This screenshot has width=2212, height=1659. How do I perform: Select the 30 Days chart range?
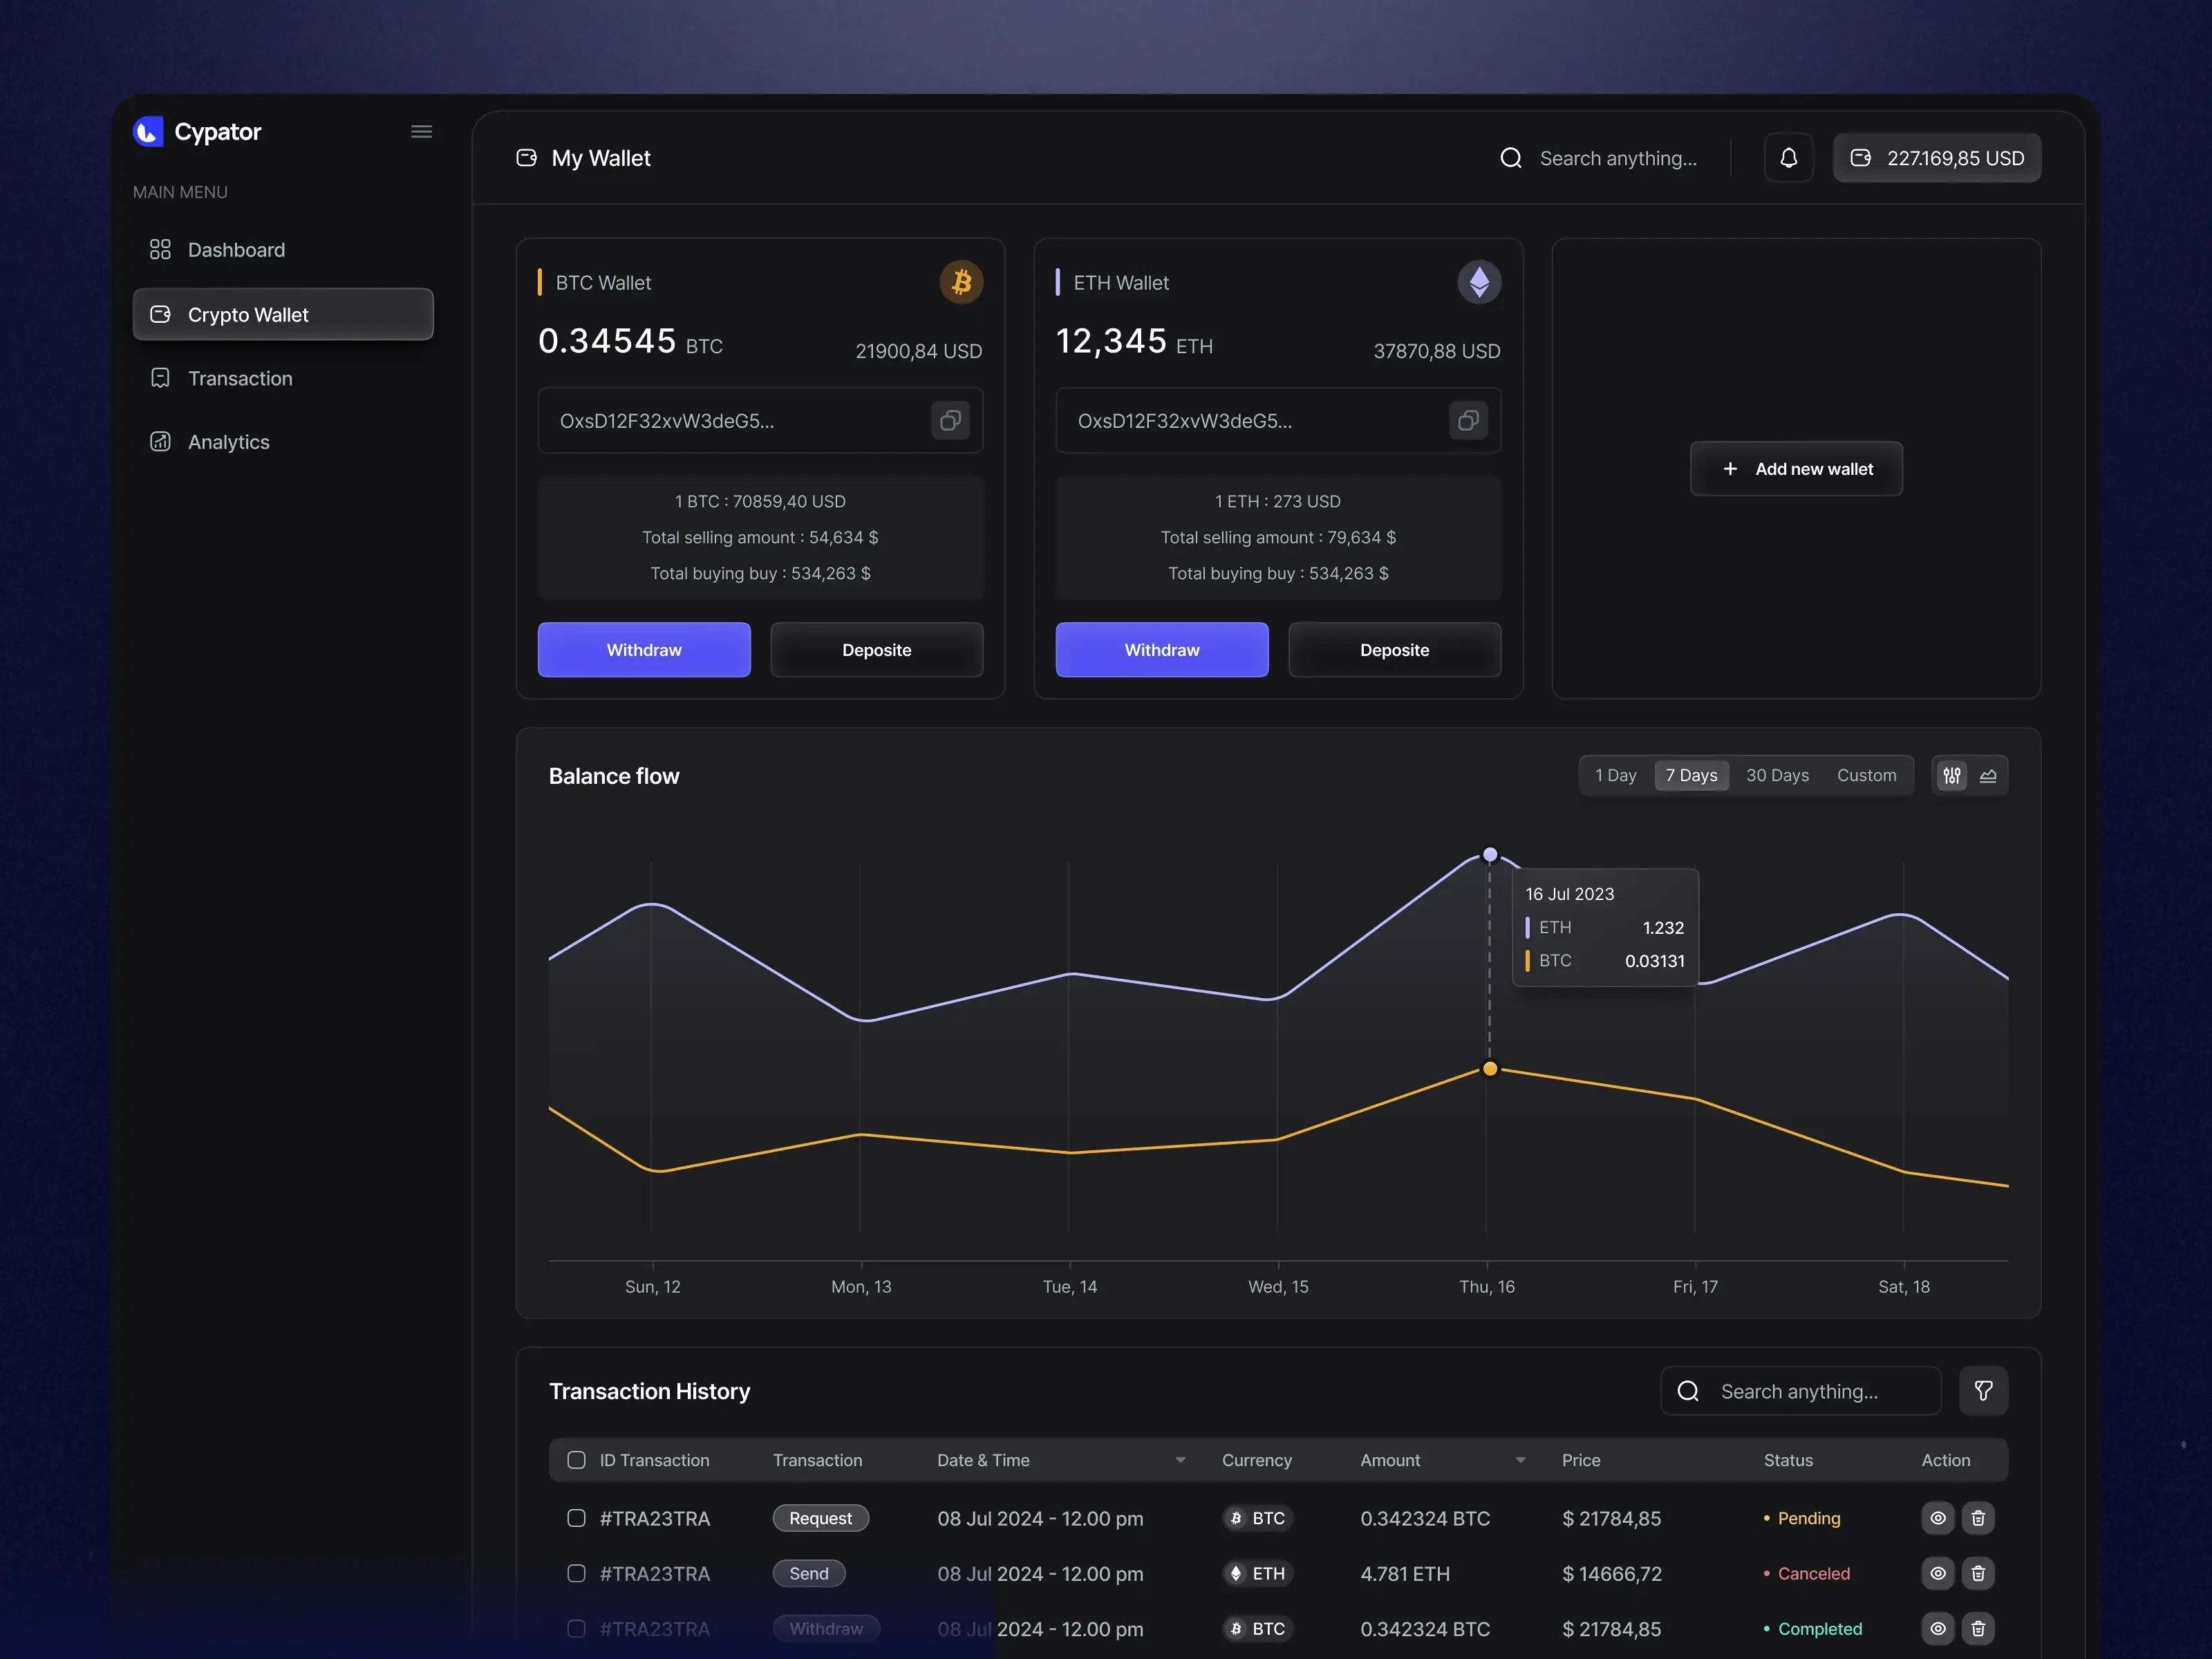[1777, 775]
